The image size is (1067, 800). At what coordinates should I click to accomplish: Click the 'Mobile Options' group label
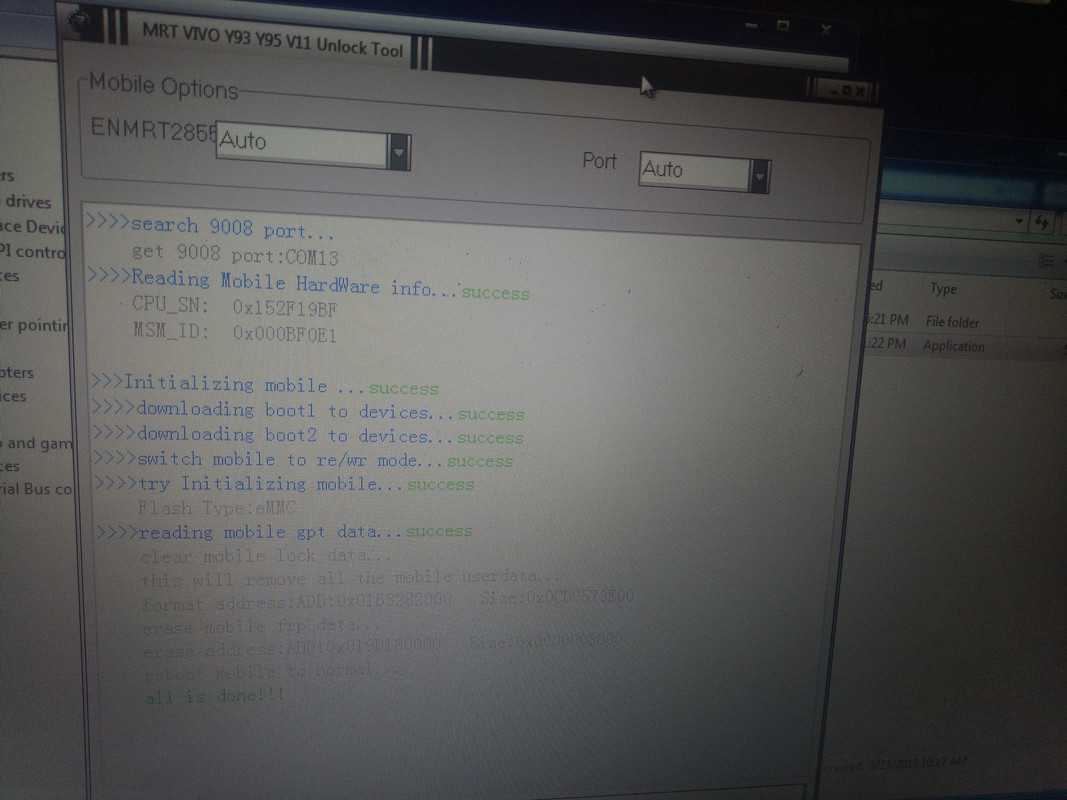click(x=163, y=86)
